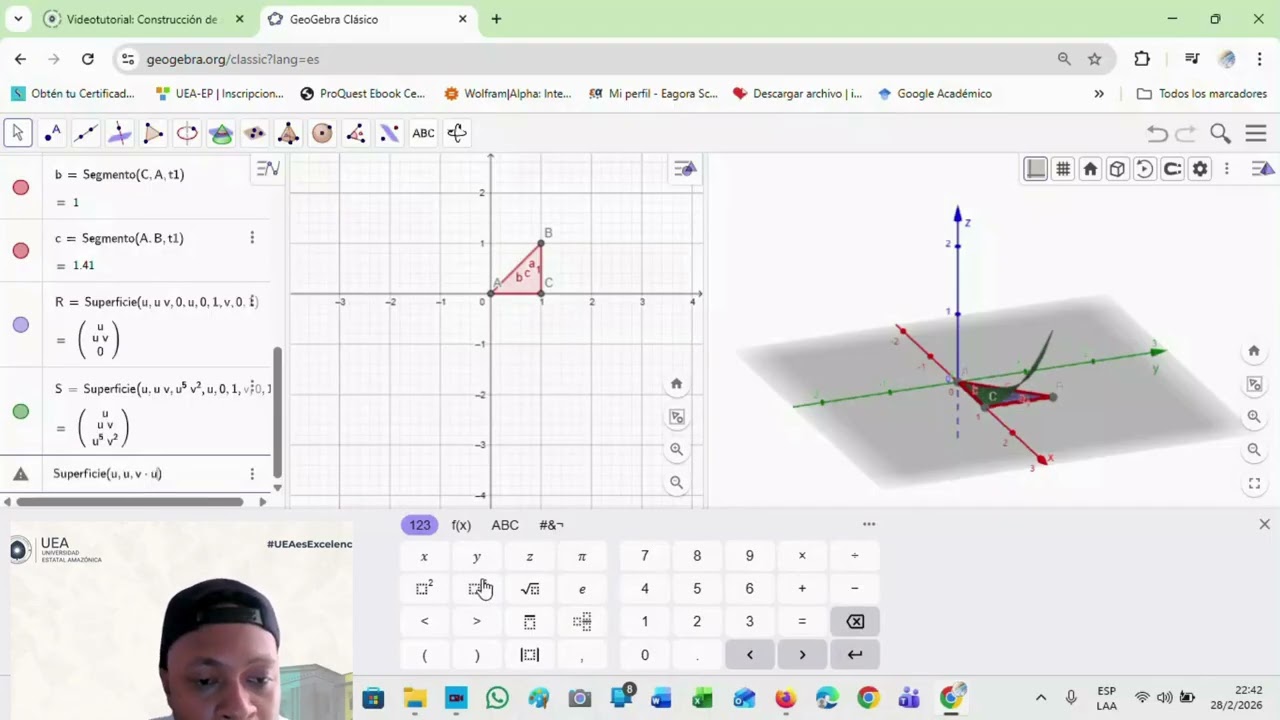Hit the keyboard backspace key
This screenshot has width=1280, height=720.
click(x=855, y=622)
